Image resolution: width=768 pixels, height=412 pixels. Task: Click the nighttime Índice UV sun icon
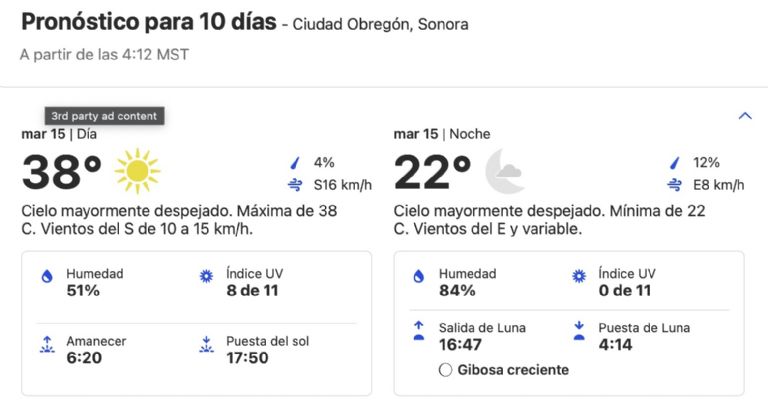[578, 277]
